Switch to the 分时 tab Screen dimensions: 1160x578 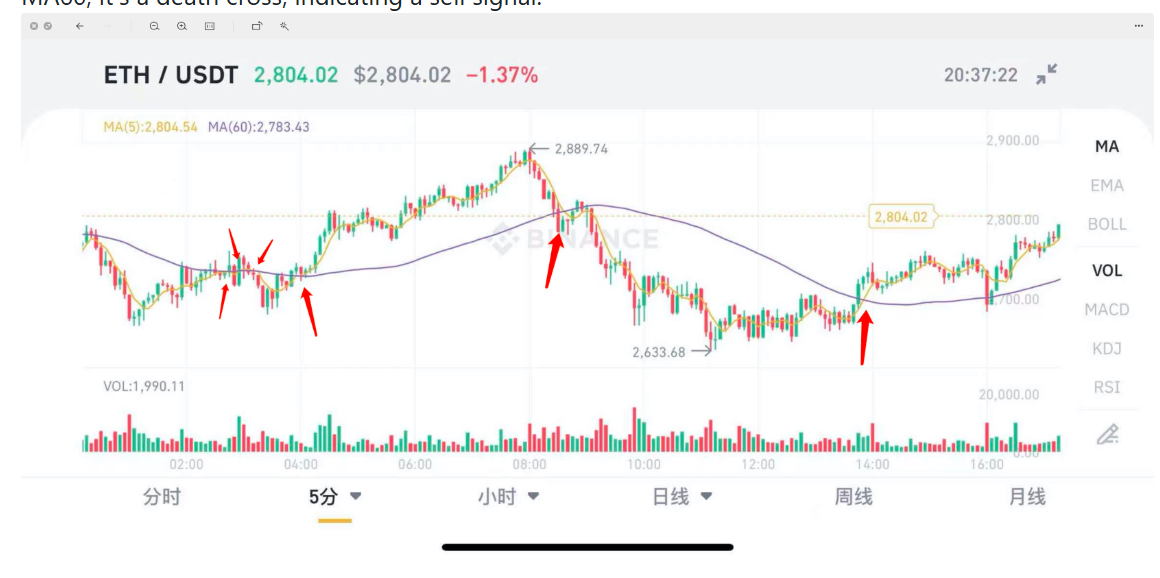(162, 496)
